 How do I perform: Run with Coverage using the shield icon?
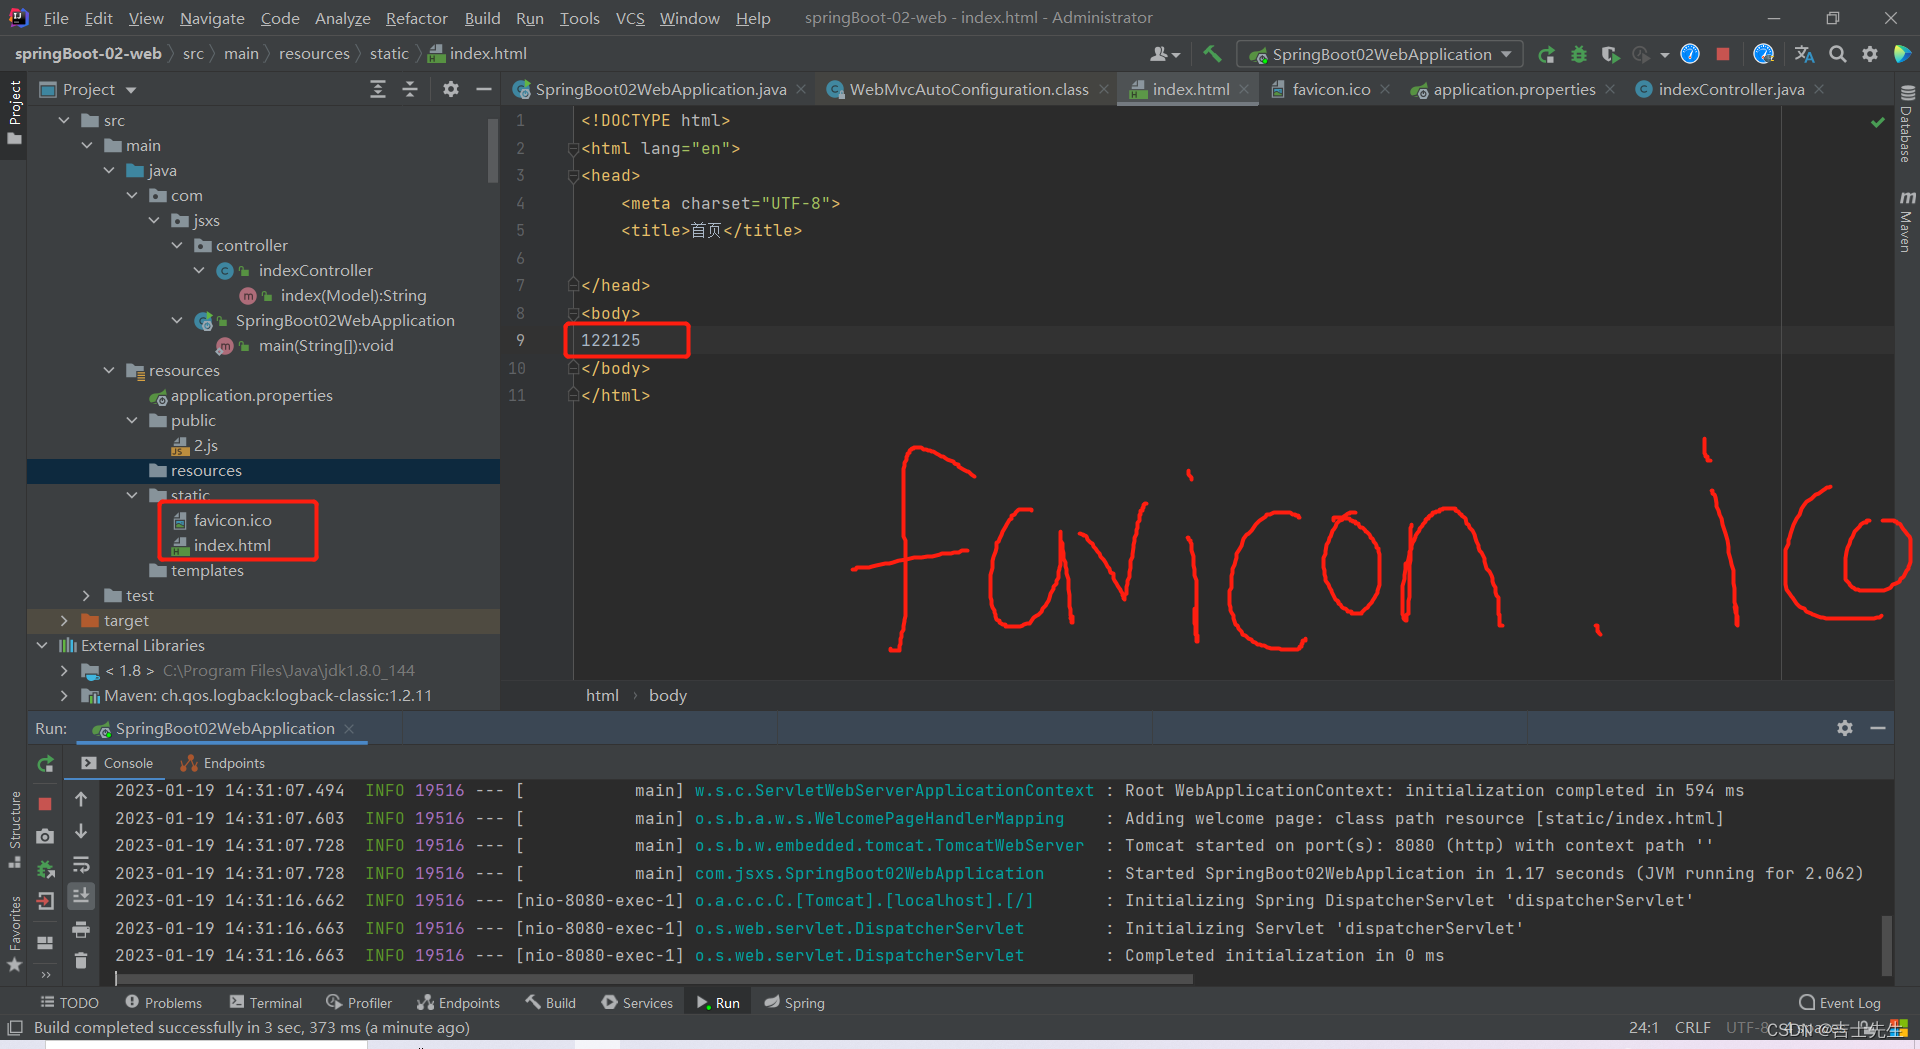click(1610, 54)
